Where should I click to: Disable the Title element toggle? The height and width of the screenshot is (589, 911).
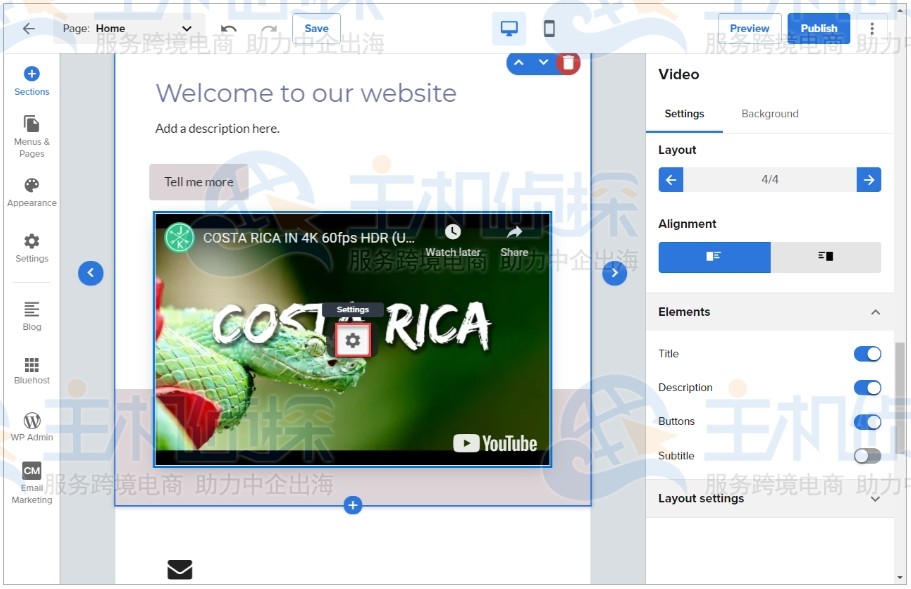pos(867,354)
